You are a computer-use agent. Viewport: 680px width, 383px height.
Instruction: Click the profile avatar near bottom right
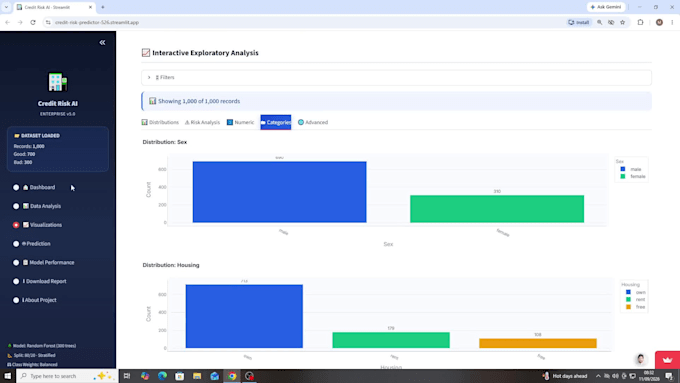tap(641, 359)
